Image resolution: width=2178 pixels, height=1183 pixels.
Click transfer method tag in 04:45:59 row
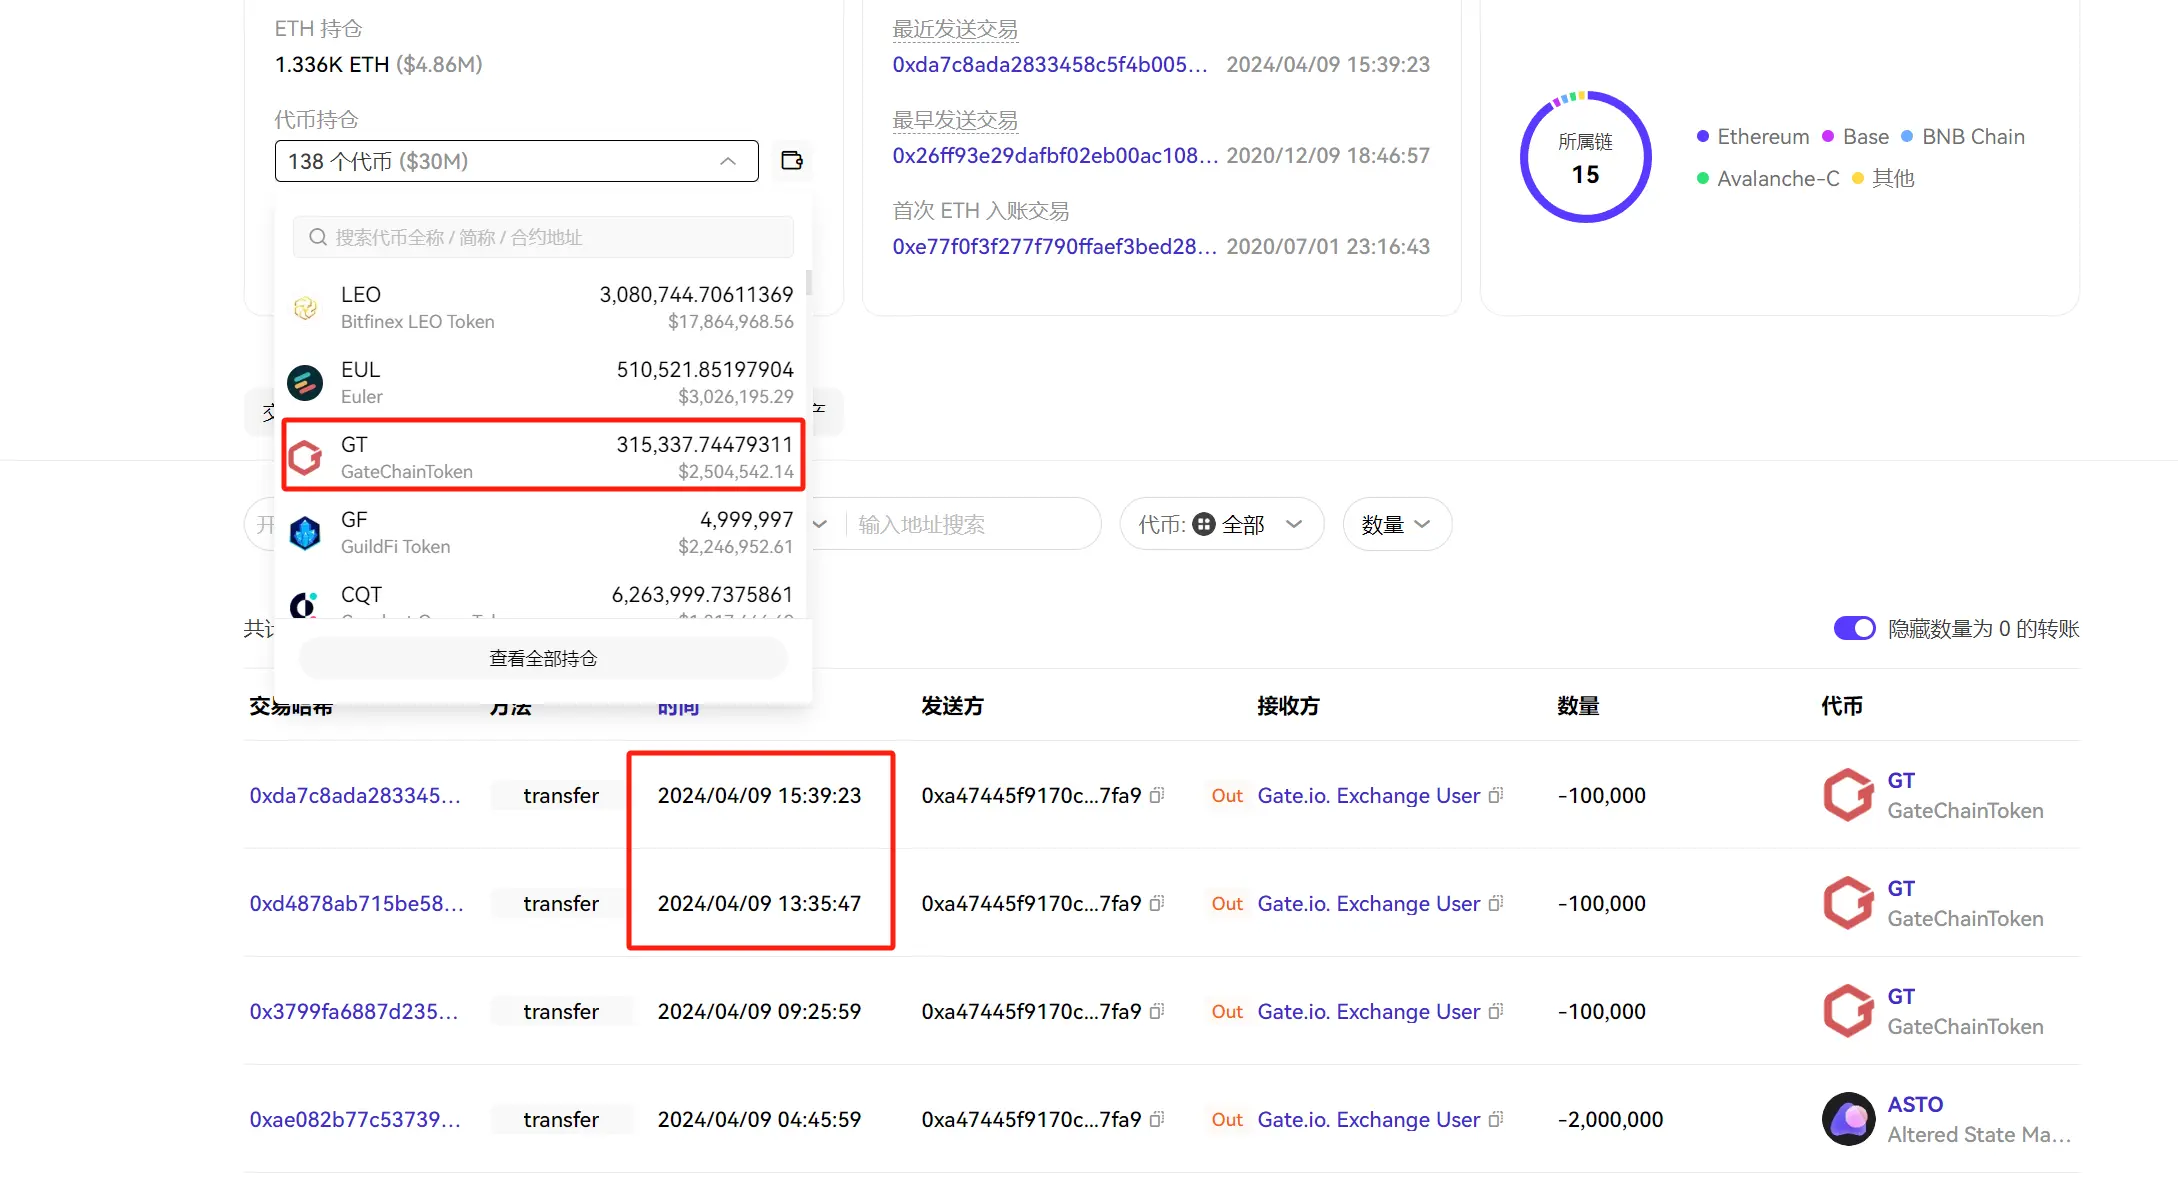(561, 1119)
